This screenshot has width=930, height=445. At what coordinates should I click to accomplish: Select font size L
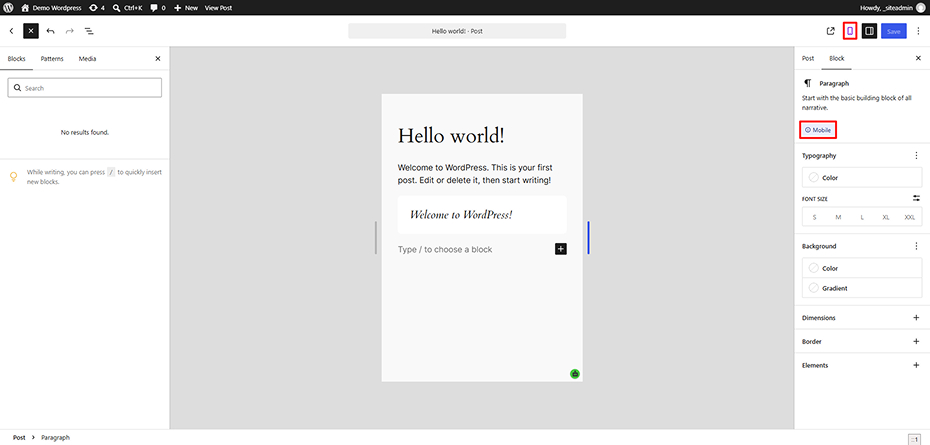point(862,217)
